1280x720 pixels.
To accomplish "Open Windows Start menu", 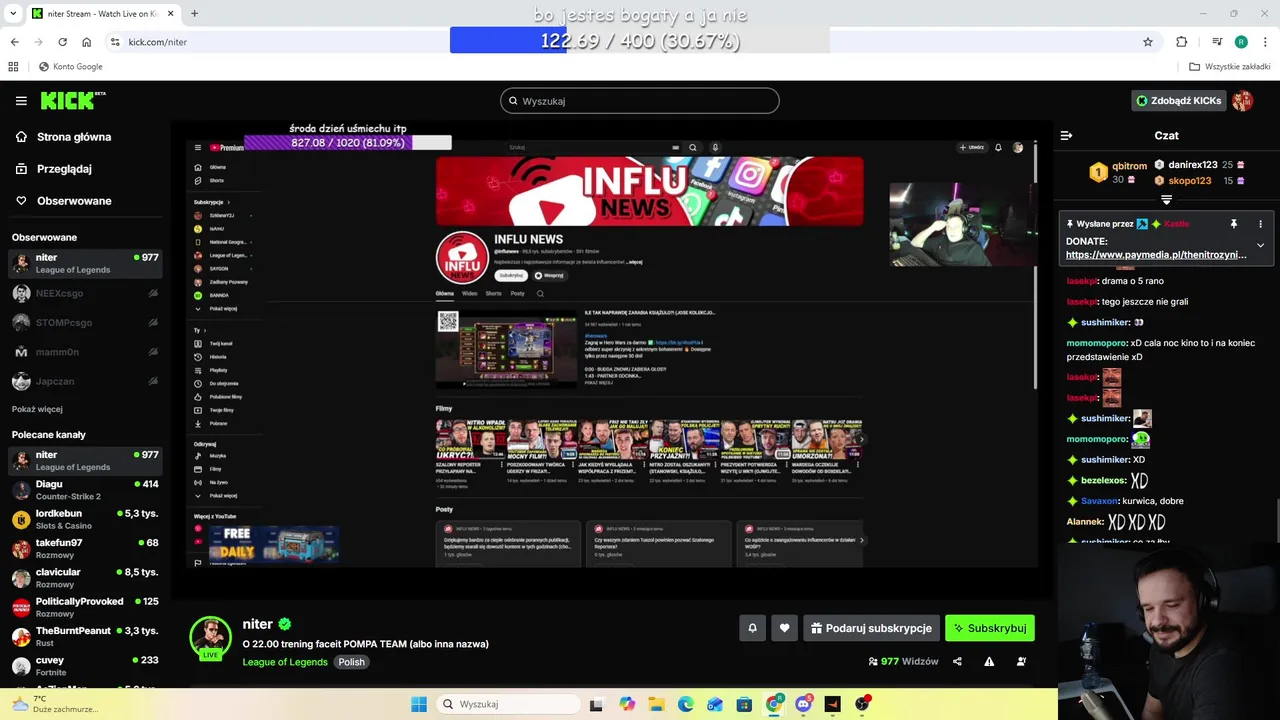I will tap(419, 704).
